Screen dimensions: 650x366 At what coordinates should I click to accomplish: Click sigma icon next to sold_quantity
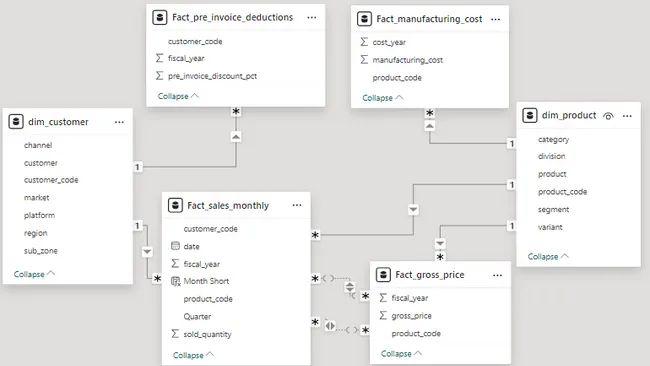pyautogui.click(x=175, y=334)
